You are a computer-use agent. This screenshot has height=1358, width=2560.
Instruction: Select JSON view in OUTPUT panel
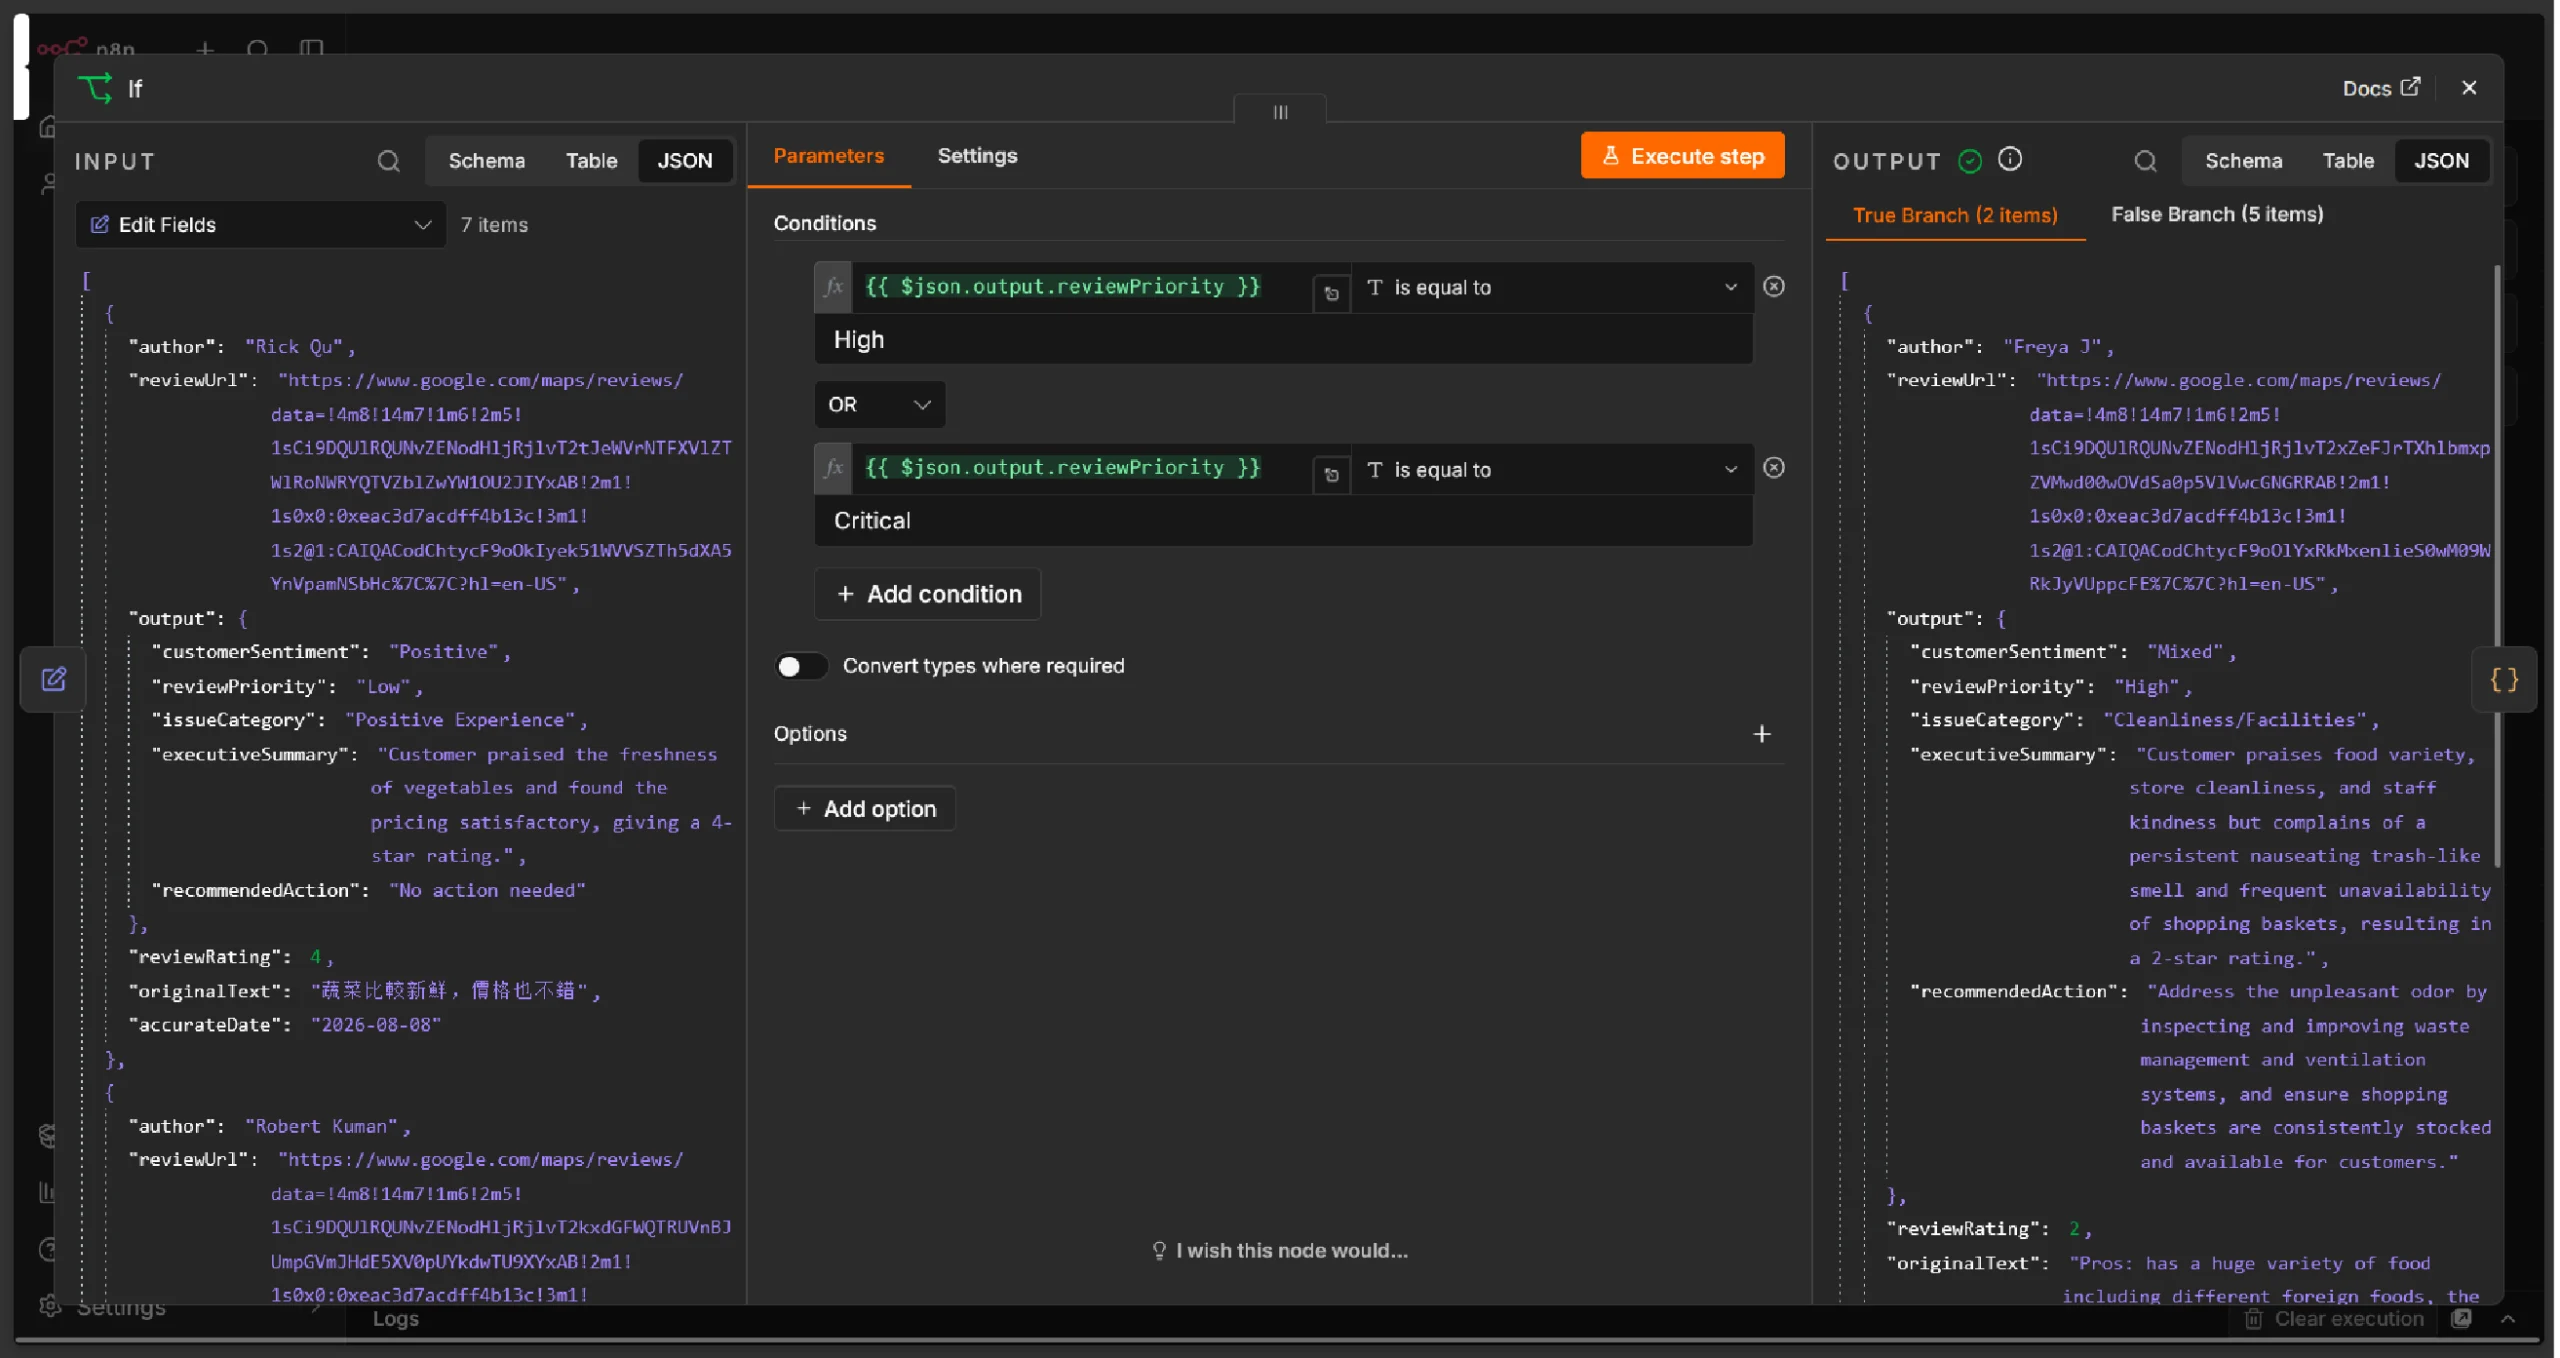coord(2440,161)
